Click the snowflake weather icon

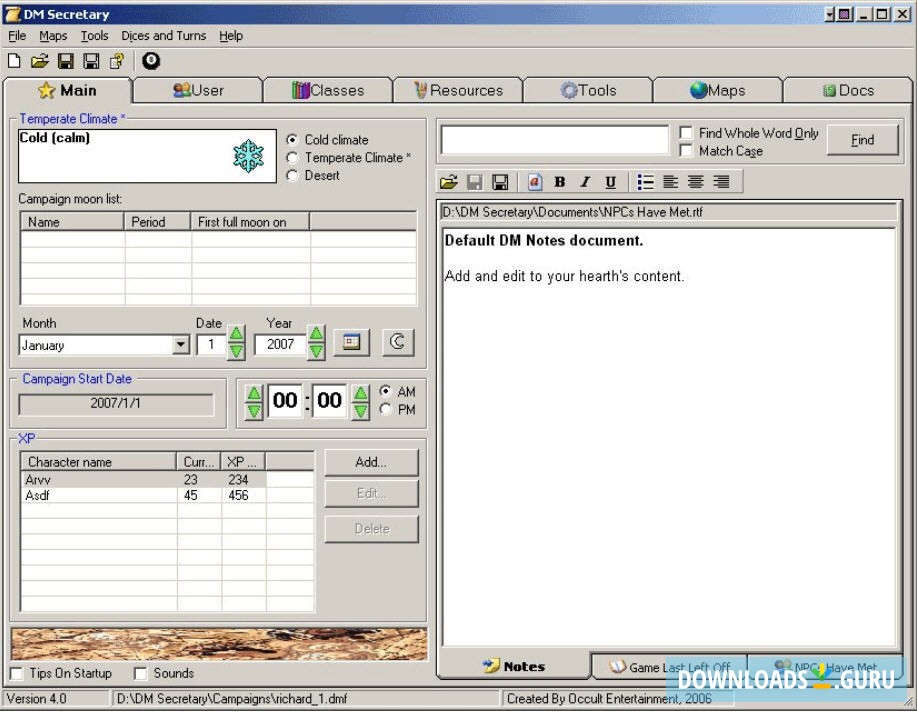[x=249, y=156]
